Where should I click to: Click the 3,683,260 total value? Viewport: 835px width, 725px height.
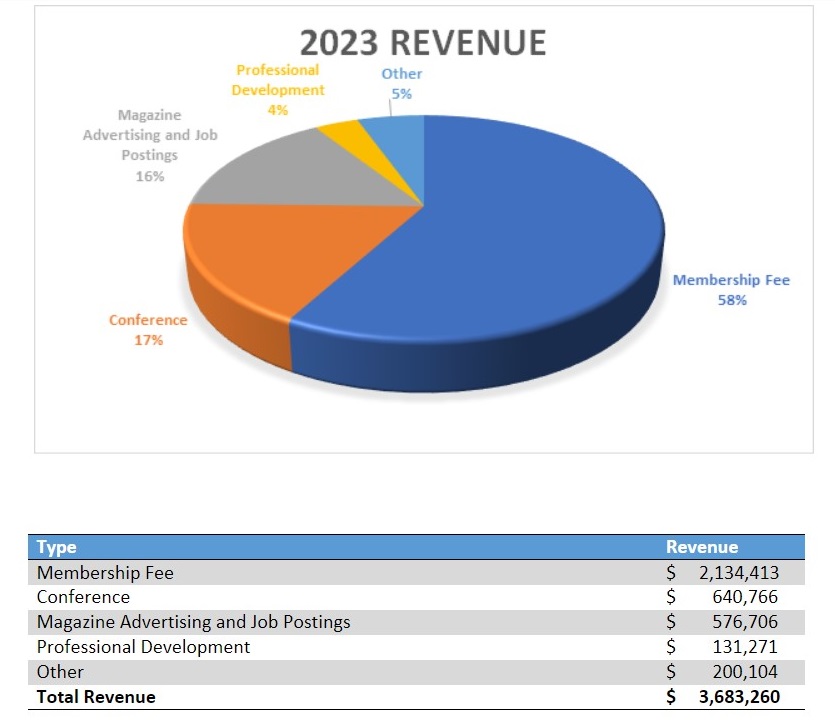click(739, 697)
